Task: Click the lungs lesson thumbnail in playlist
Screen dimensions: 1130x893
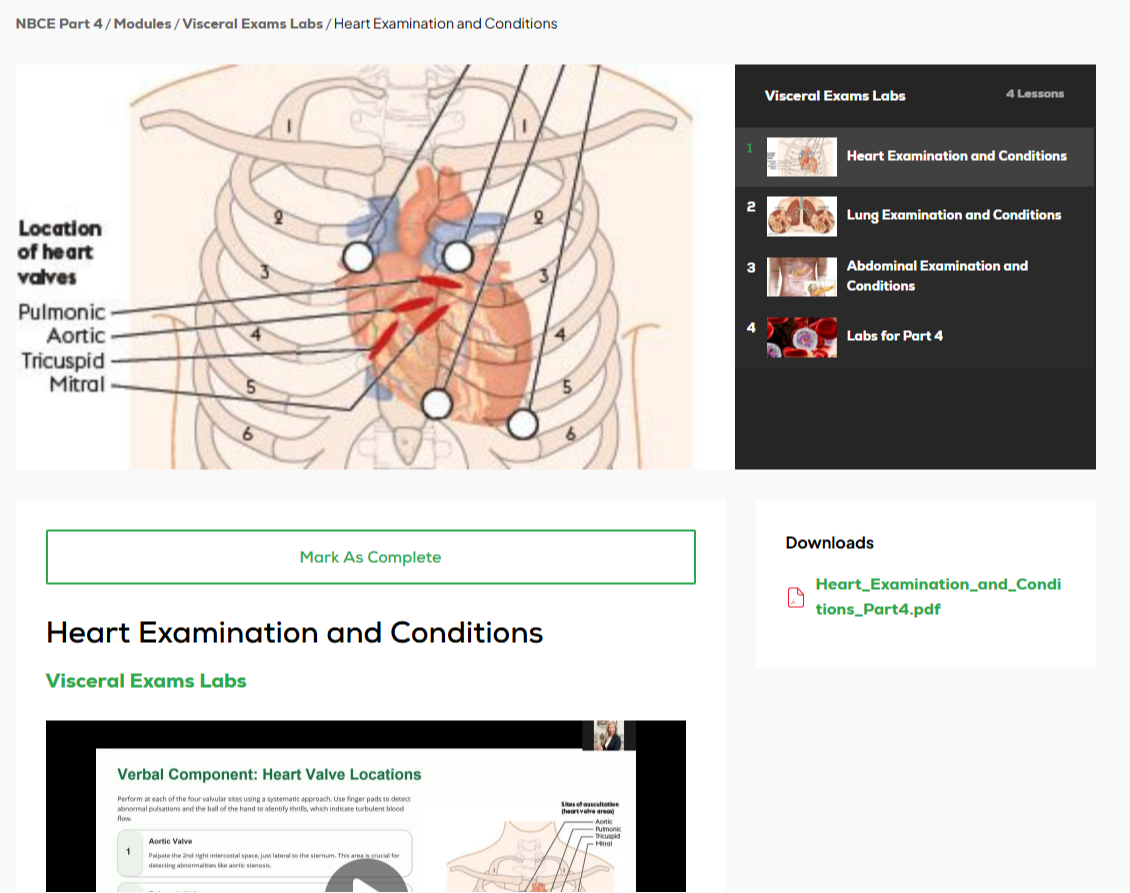Action: (x=801, y=216)
